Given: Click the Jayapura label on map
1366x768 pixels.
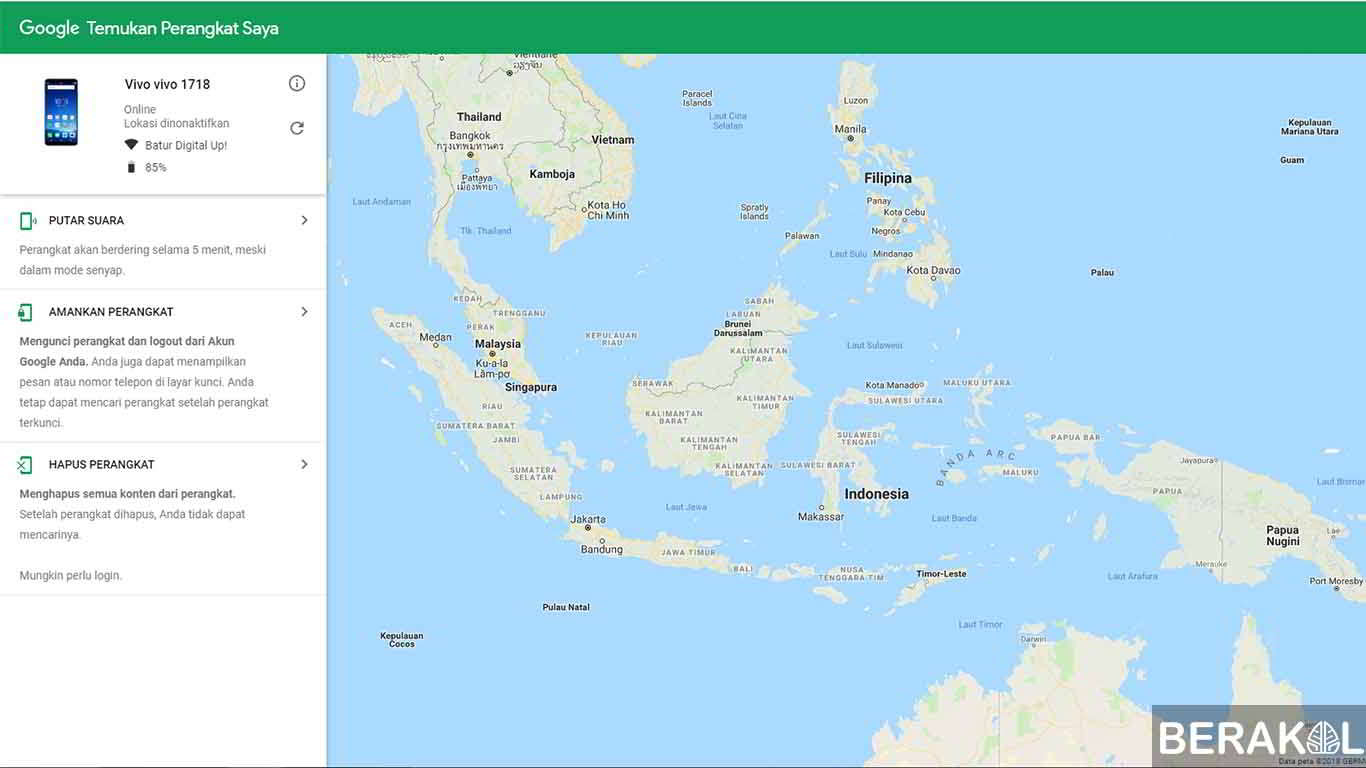Looking at the screenshot, I should [x=1196, y=461].
